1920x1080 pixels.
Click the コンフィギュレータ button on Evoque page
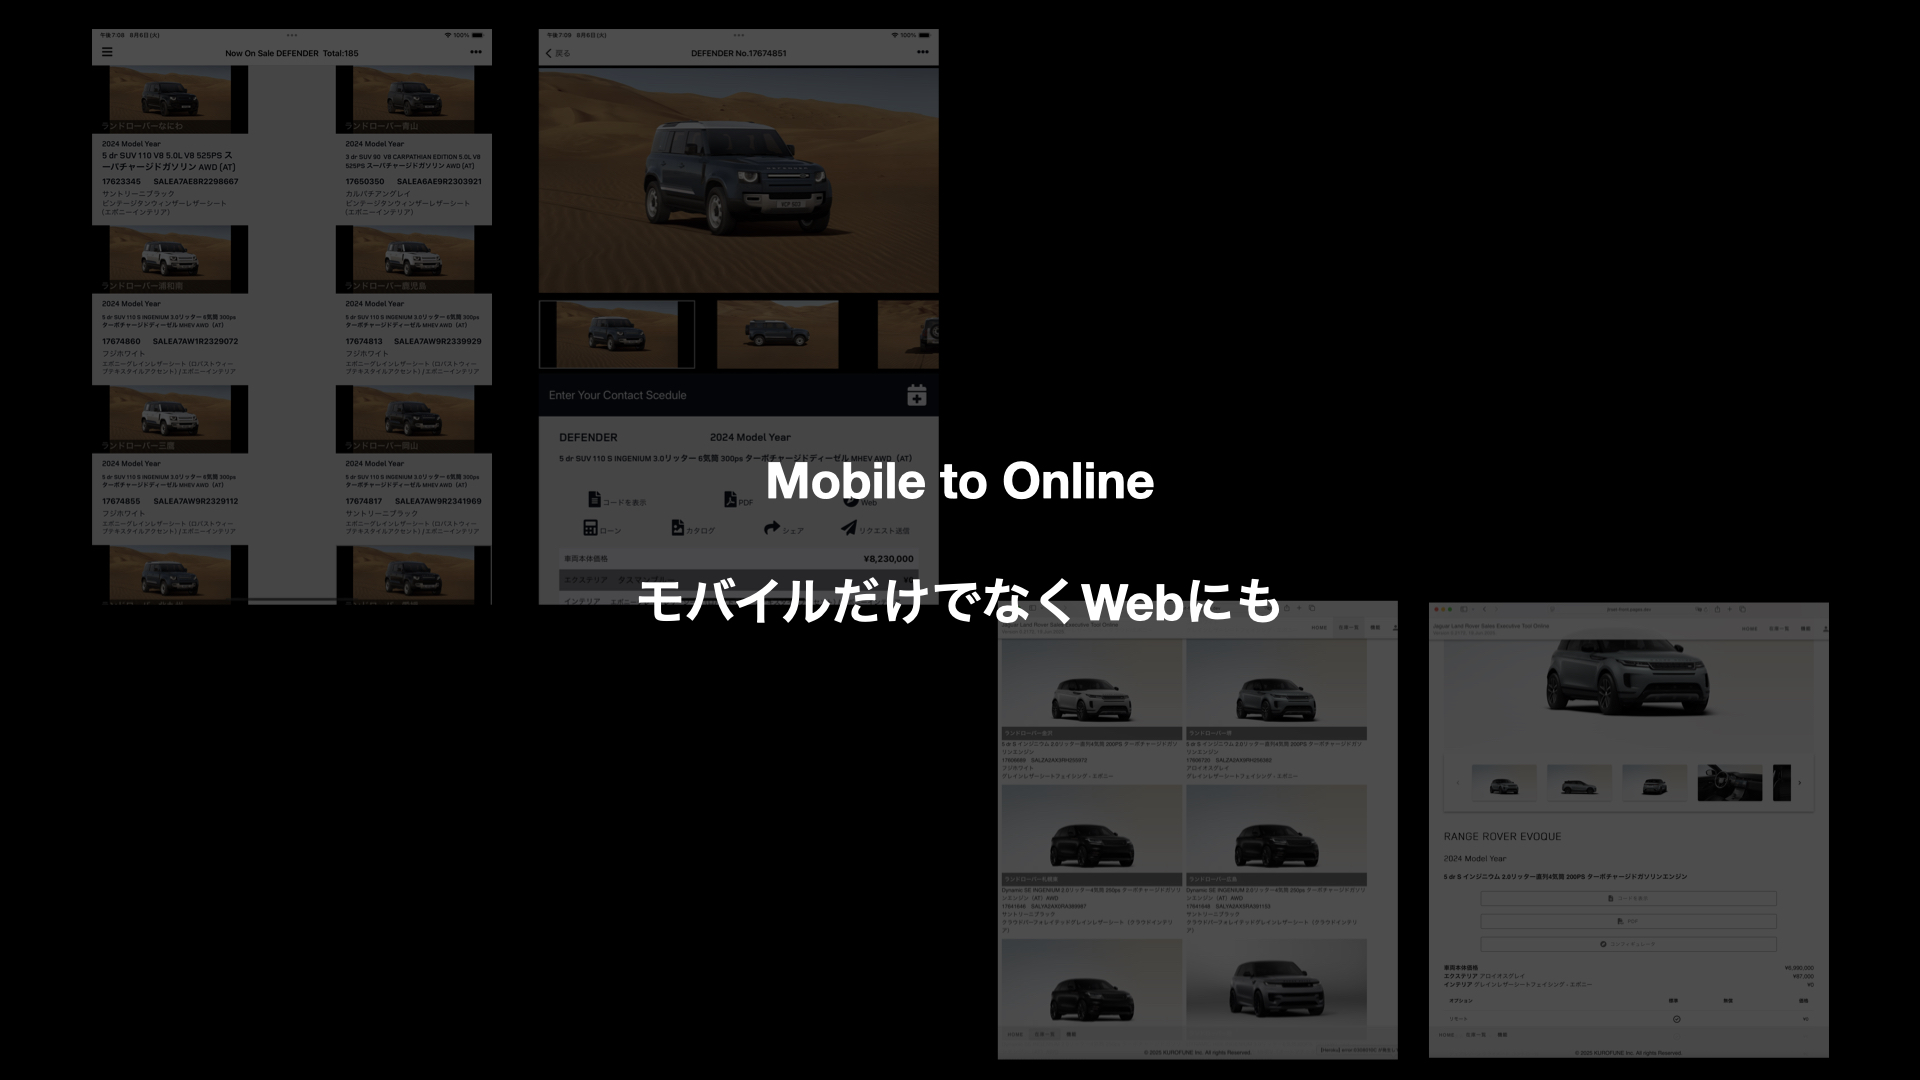[x=1628, y=944]
